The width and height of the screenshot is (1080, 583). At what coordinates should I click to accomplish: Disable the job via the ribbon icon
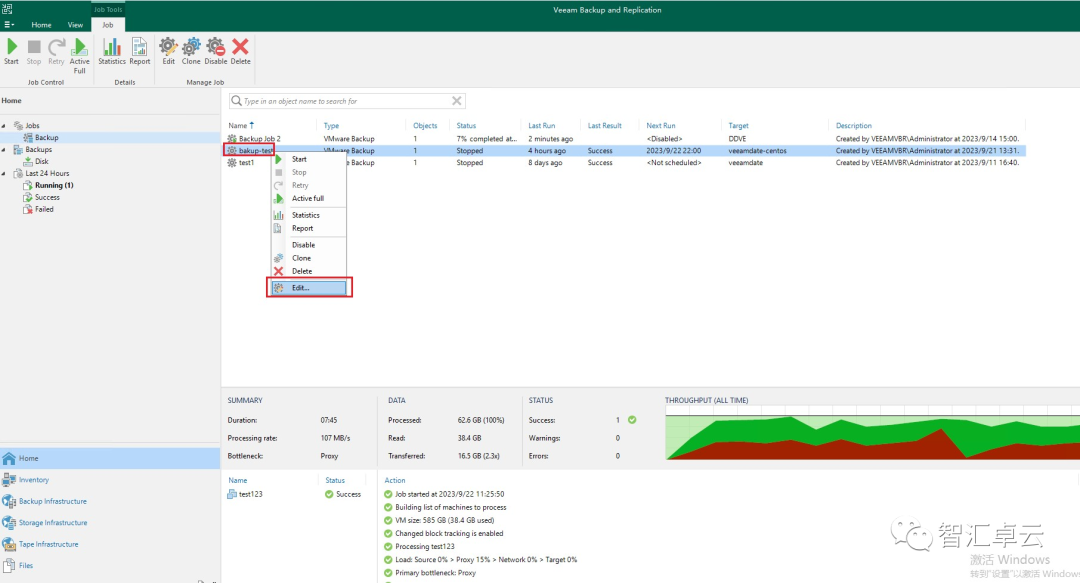215,50
